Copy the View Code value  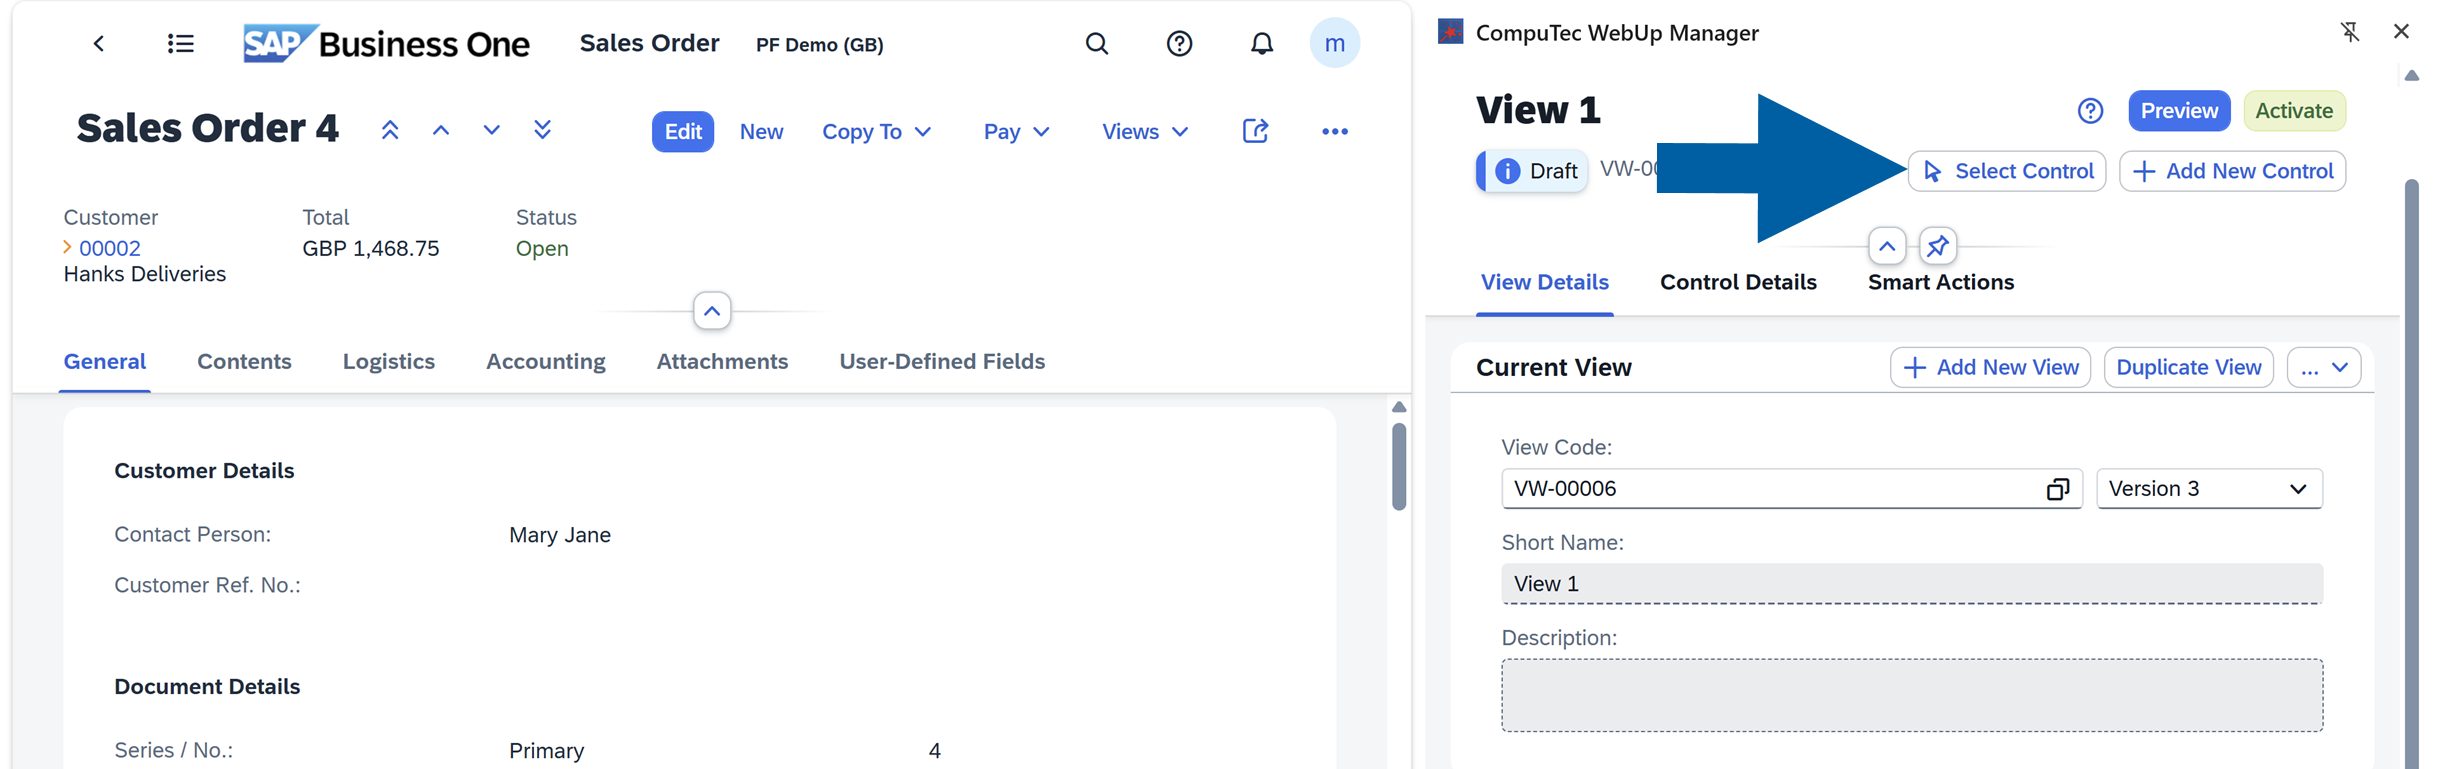(2057, 489)
